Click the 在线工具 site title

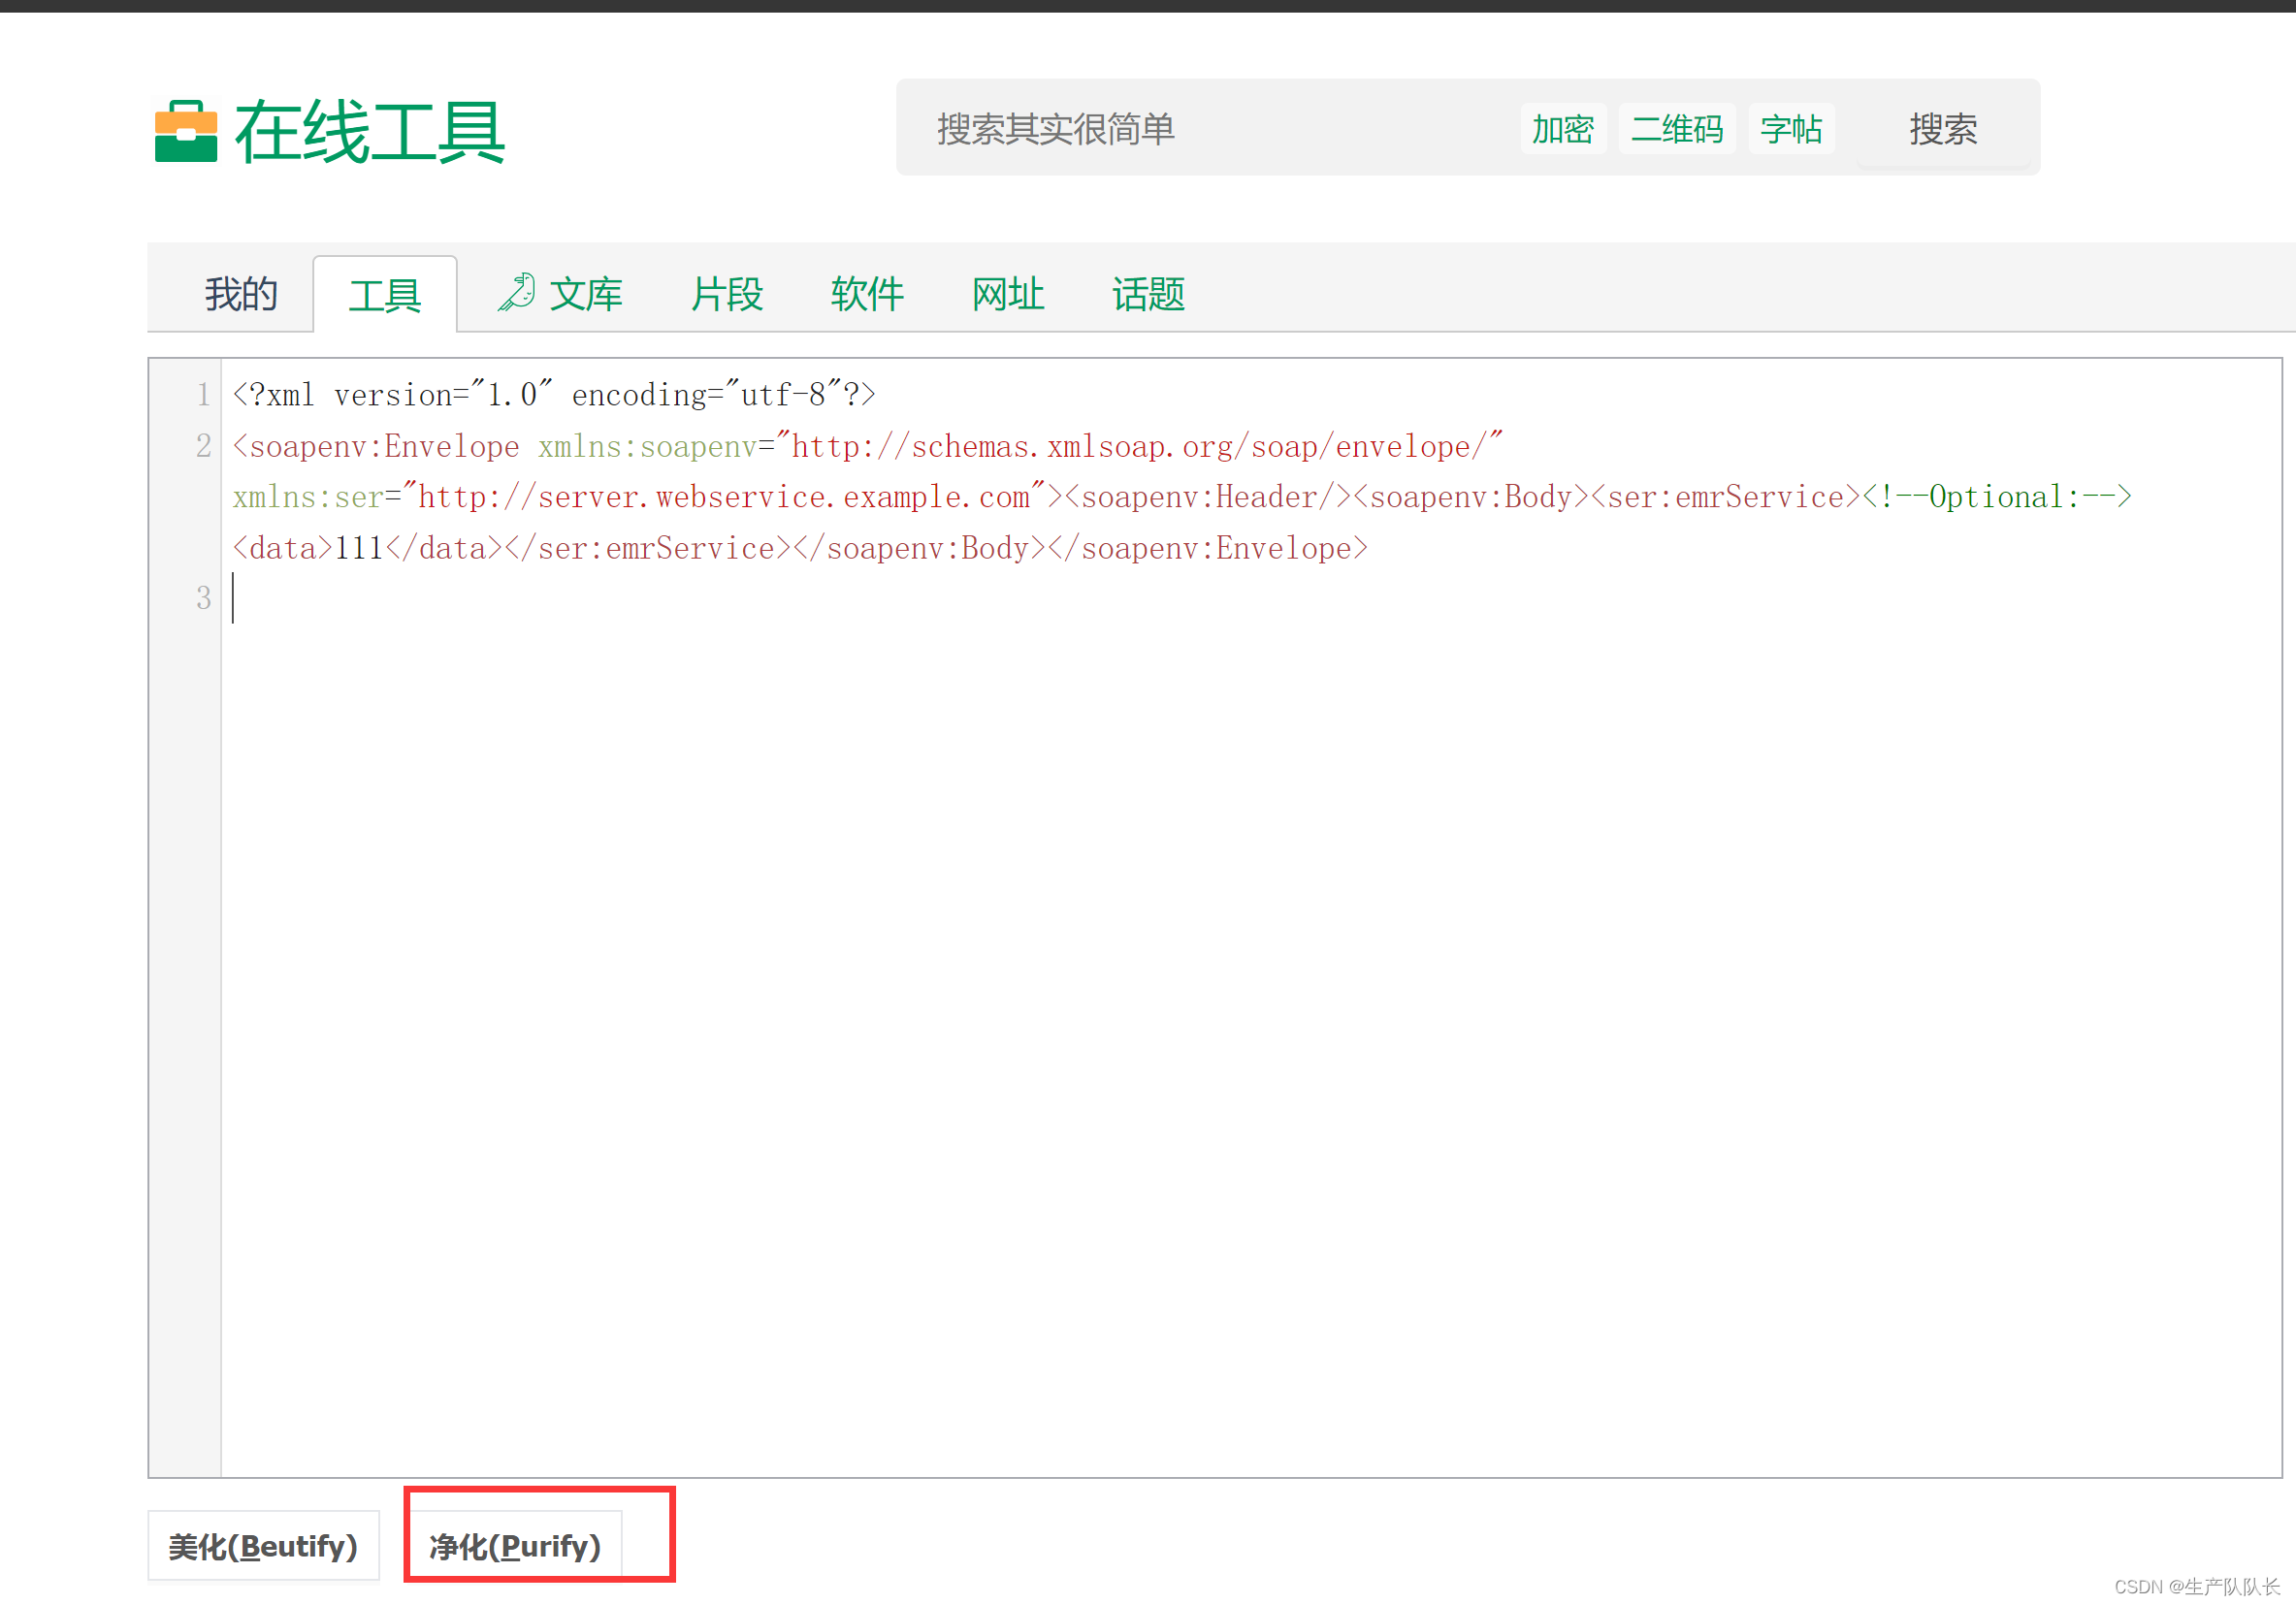click(369, 131)
